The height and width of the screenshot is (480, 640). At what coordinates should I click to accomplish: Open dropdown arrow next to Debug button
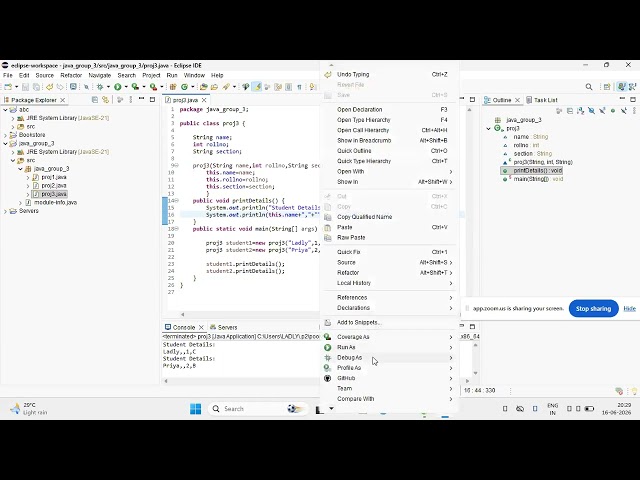click(x=108, y=87)
